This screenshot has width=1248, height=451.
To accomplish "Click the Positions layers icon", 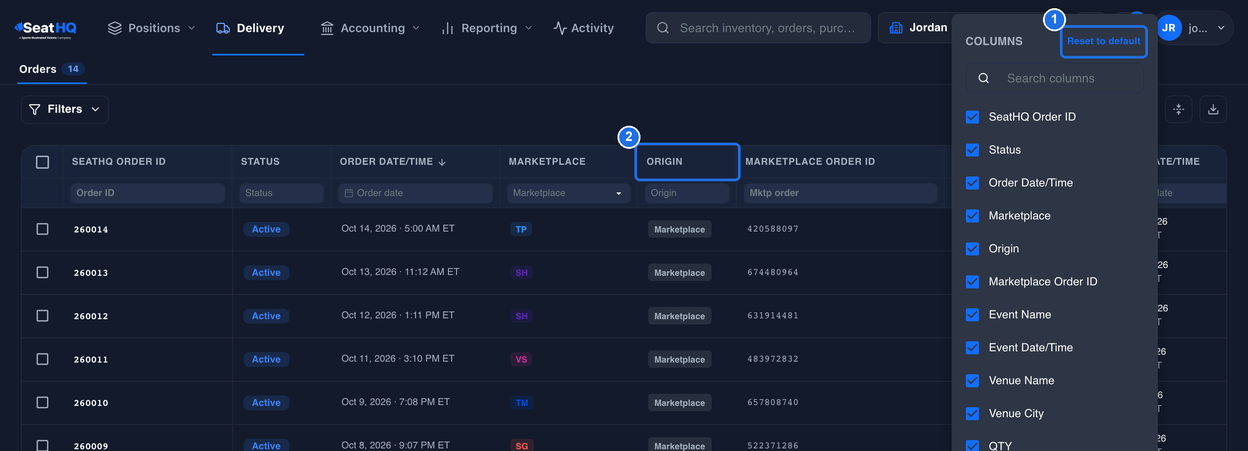I will click(115, 28).
